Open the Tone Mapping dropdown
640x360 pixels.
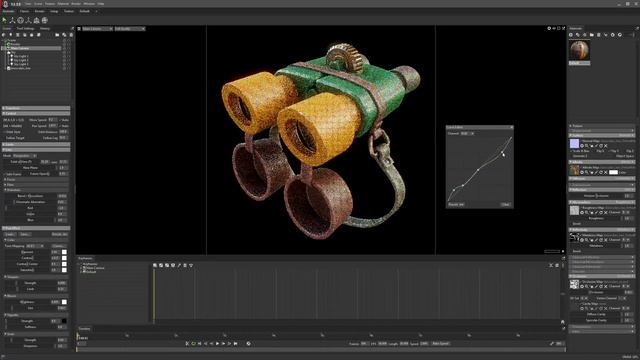pos(35,246)
